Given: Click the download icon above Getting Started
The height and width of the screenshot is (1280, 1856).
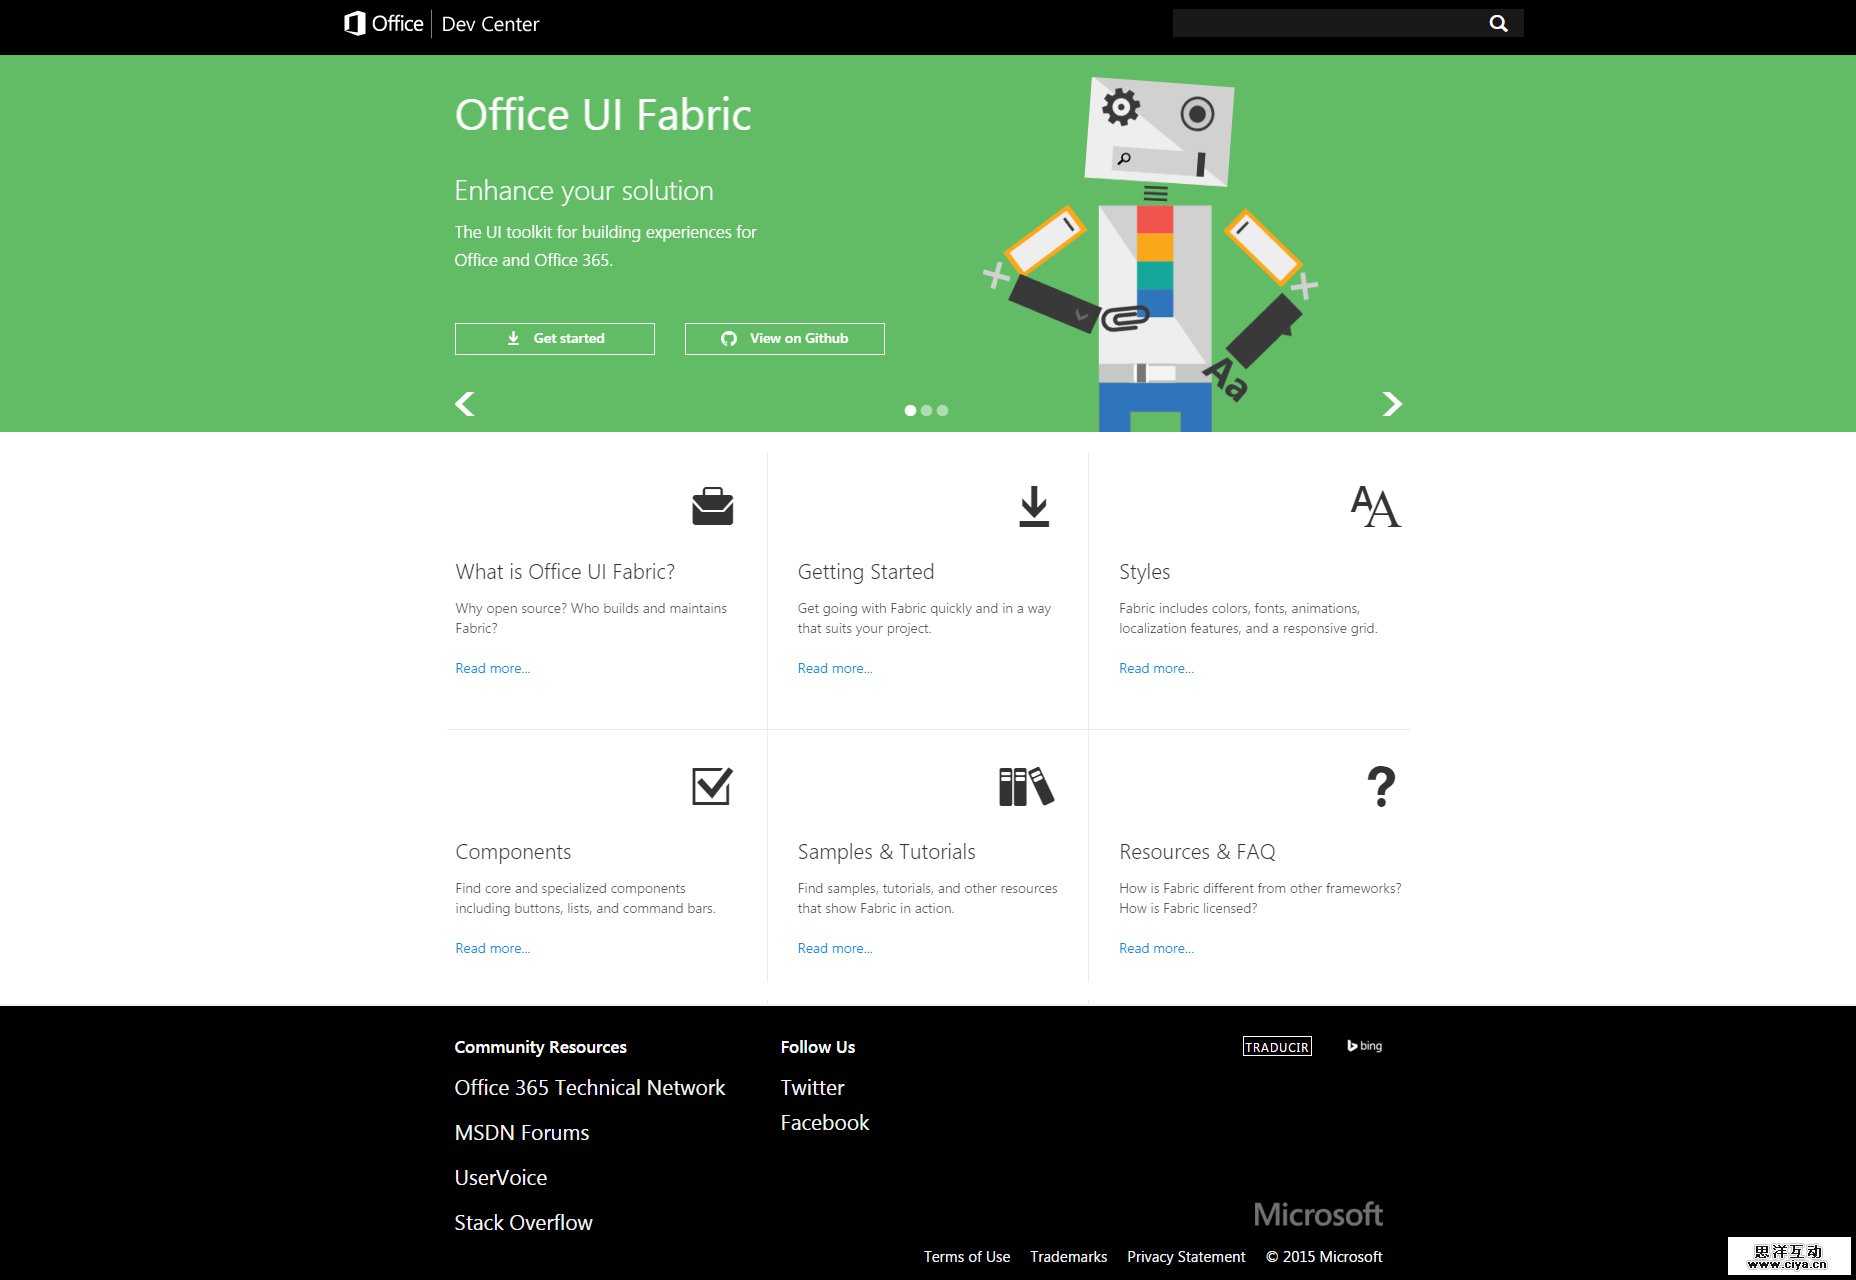Looking at the screenshot, I should 1033,505.
